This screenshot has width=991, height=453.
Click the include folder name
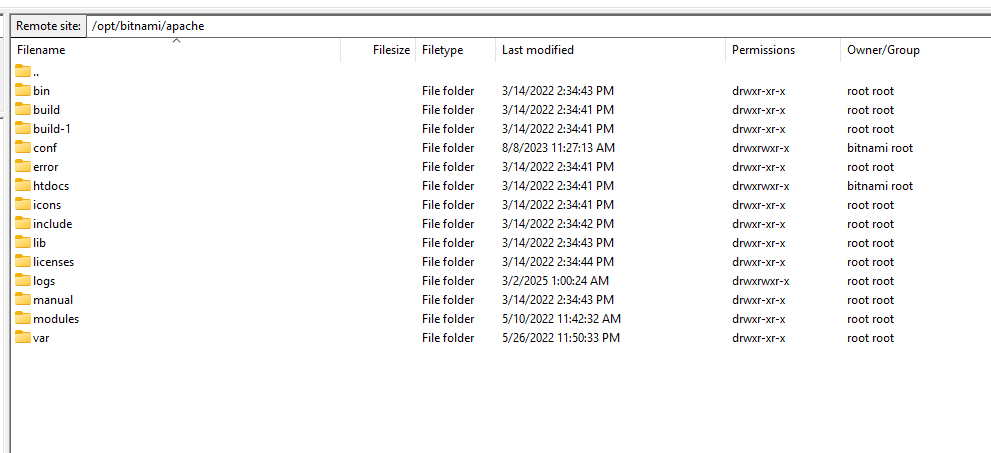53,224
